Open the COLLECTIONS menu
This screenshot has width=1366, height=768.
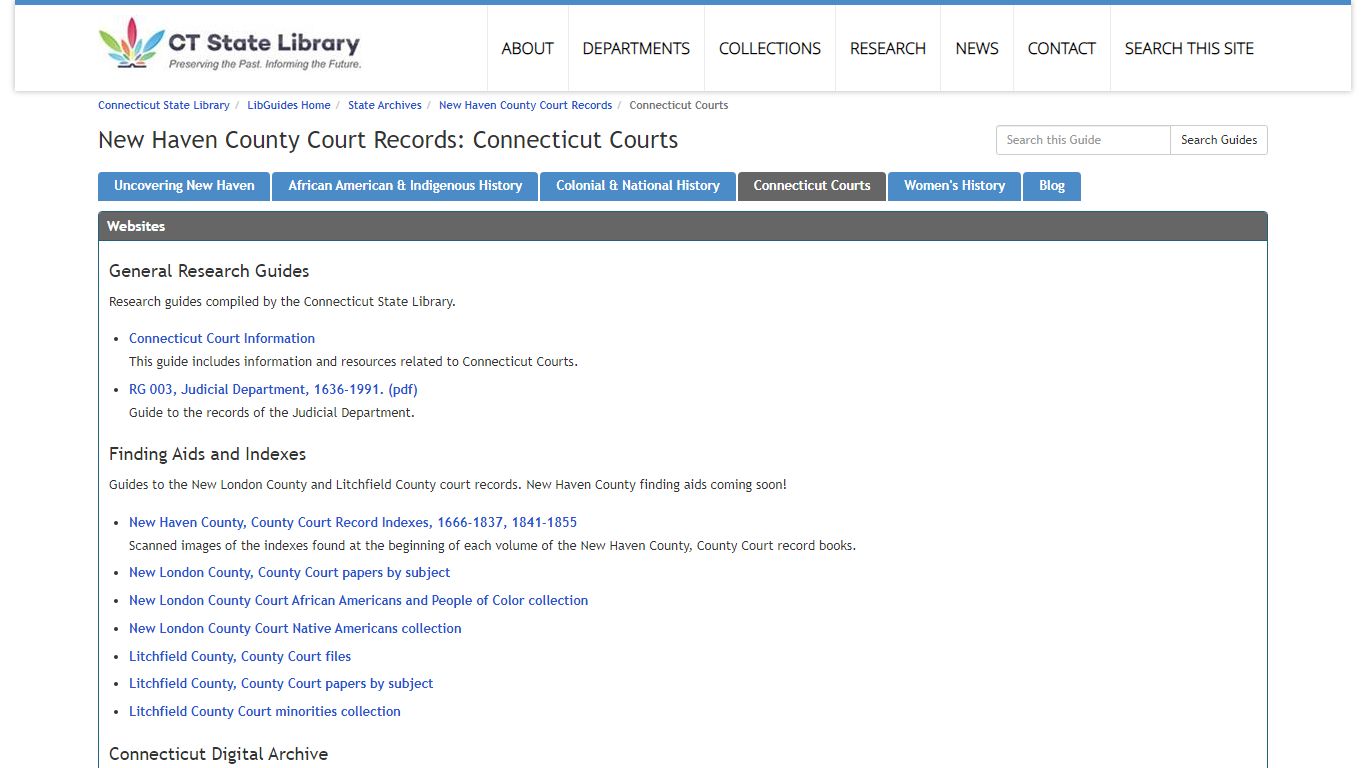(x=770, y=48)
